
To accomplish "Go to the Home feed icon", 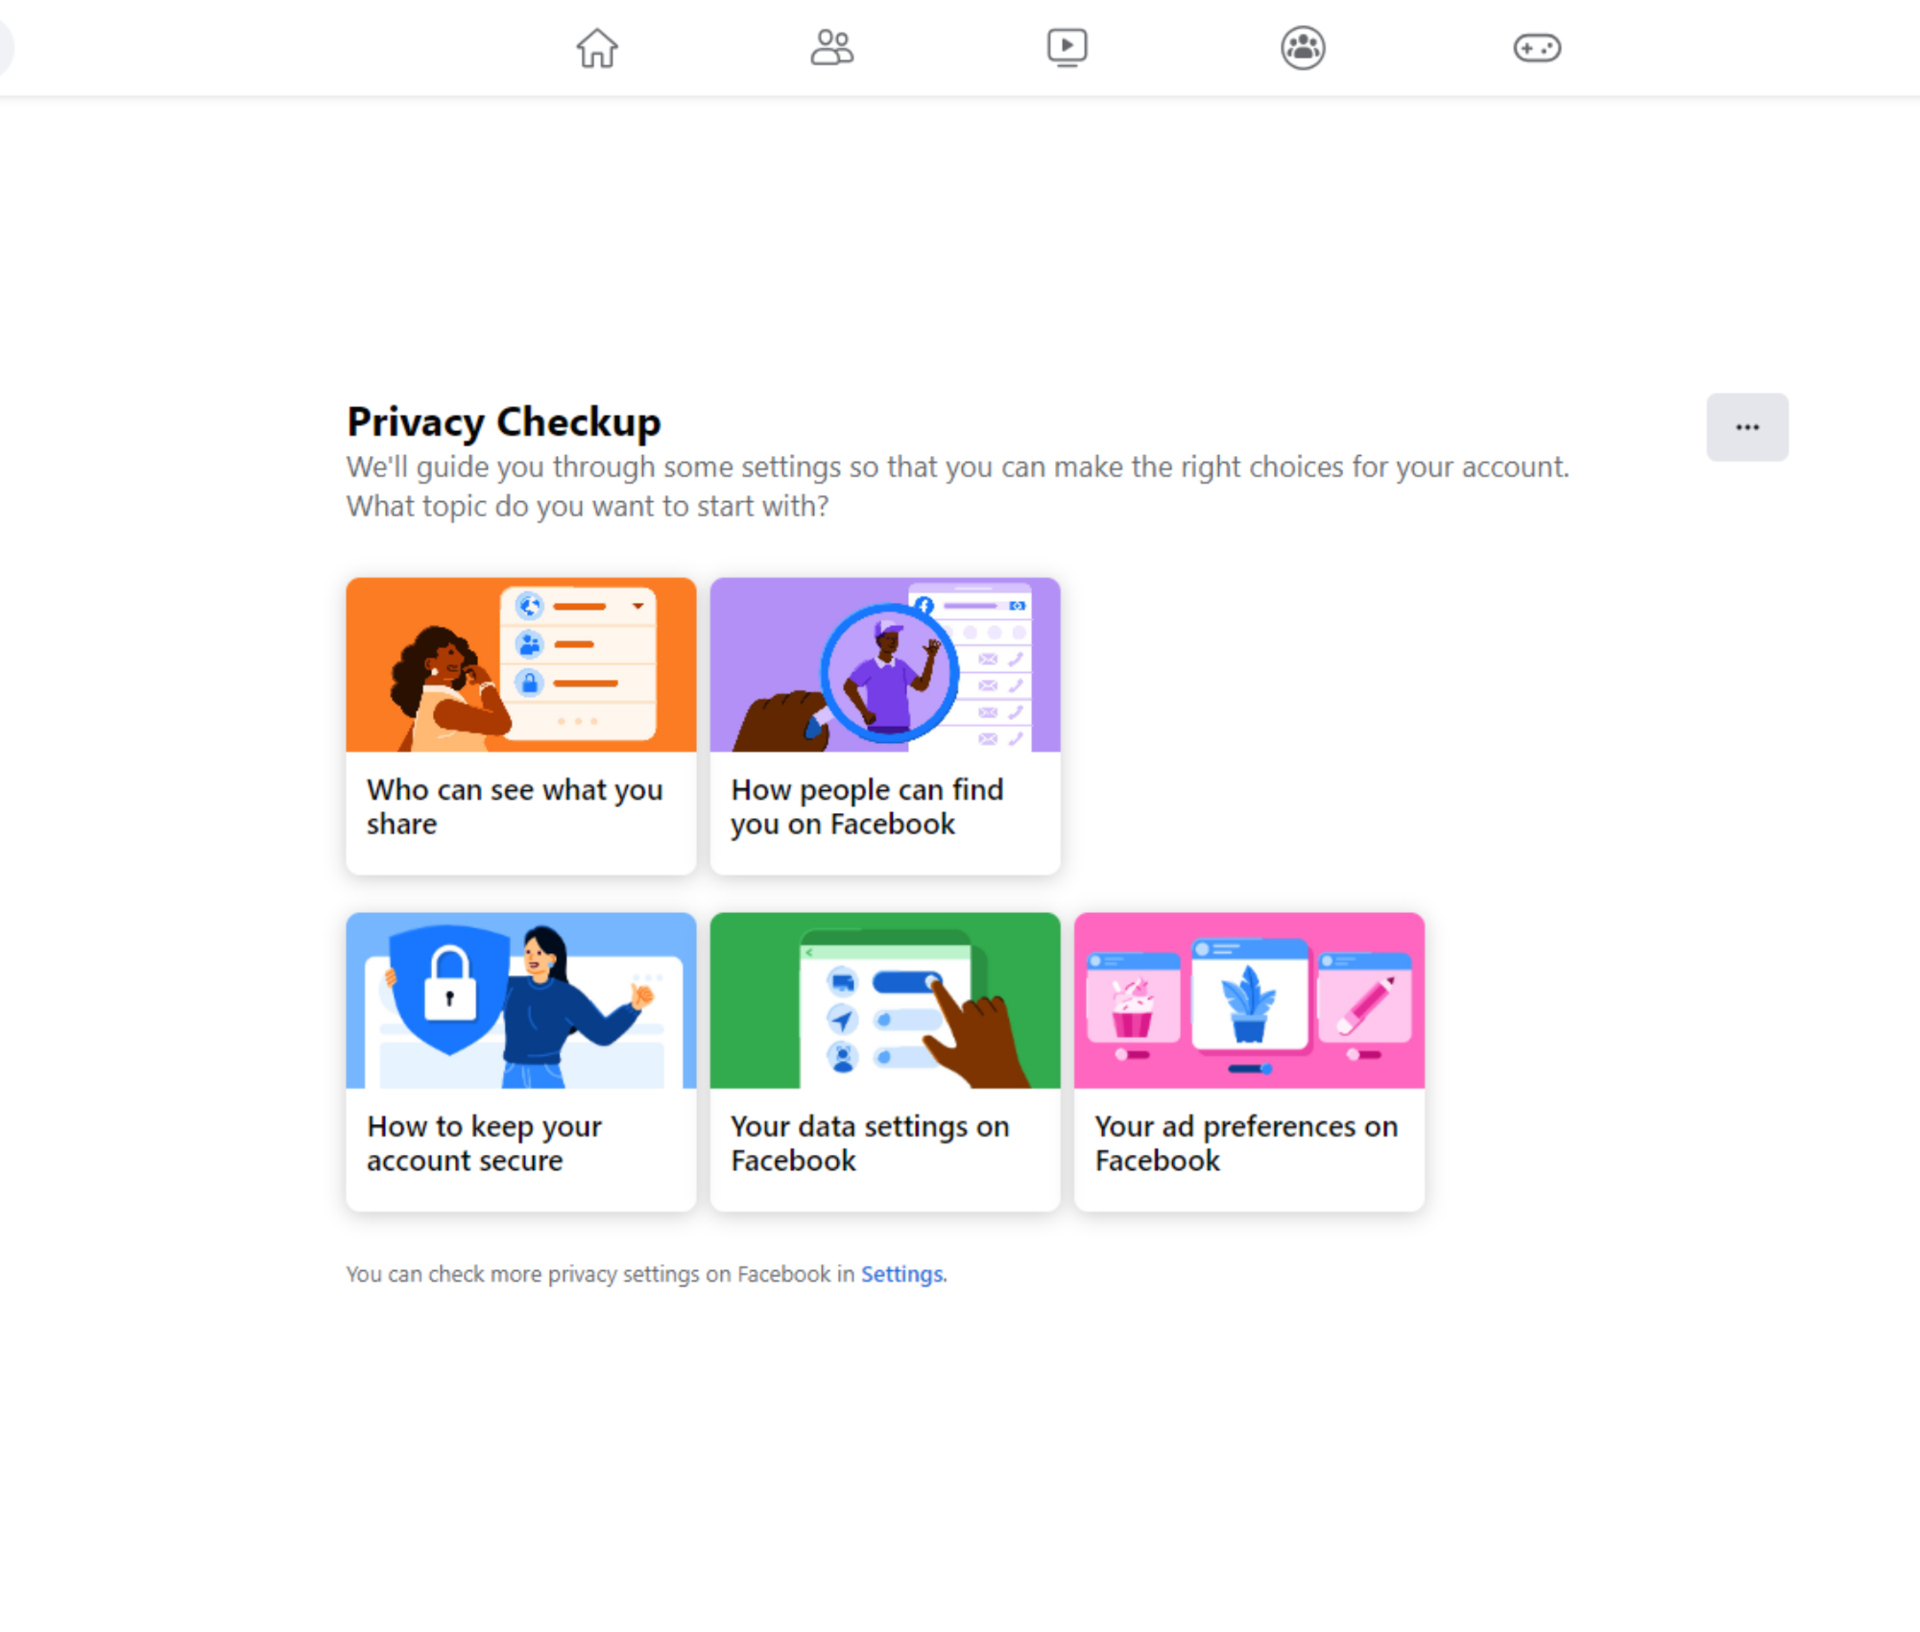I will point(597,47).
